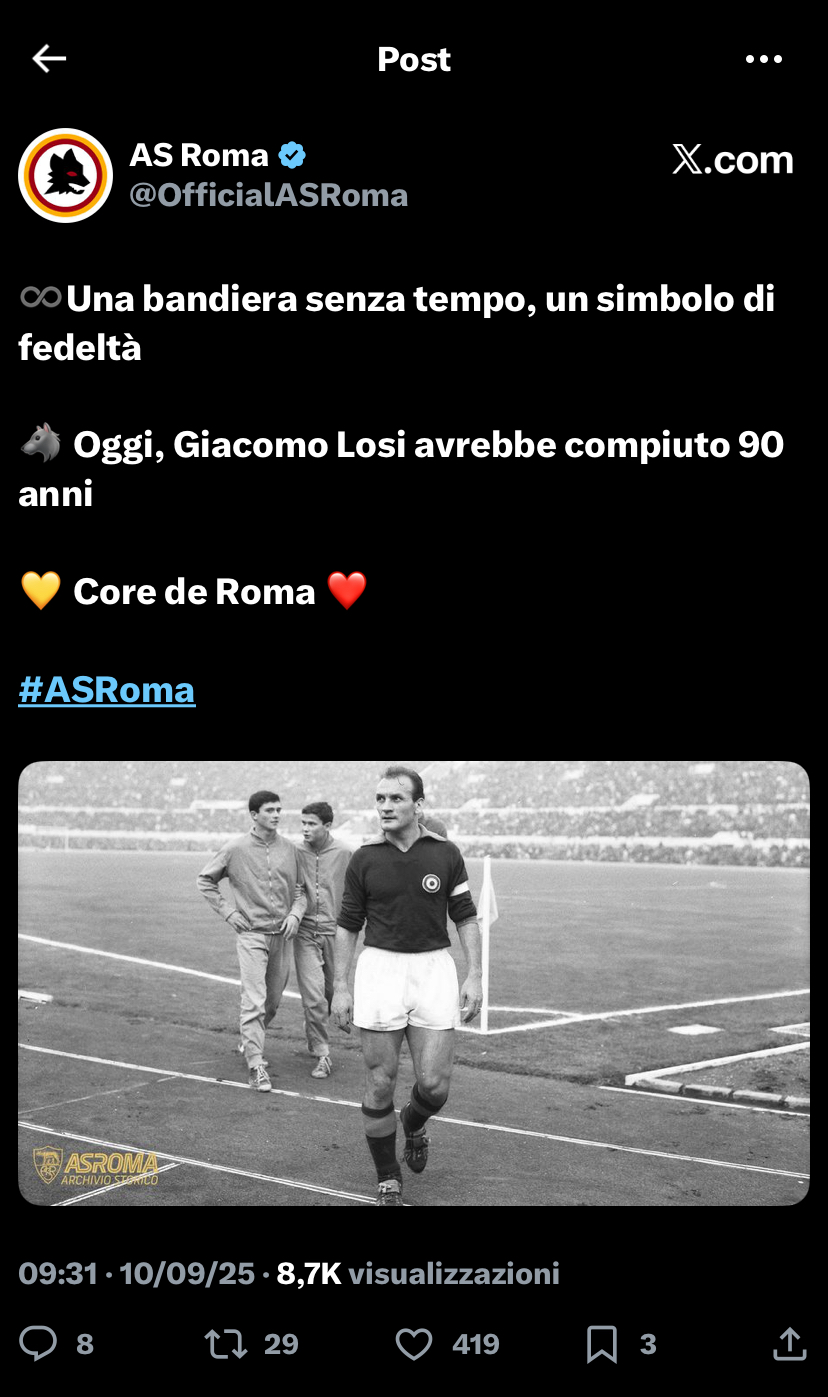The height and width of the screenshot is (1397, 828).
Task: Click the AS Roma display name
Action: [199, 155]
